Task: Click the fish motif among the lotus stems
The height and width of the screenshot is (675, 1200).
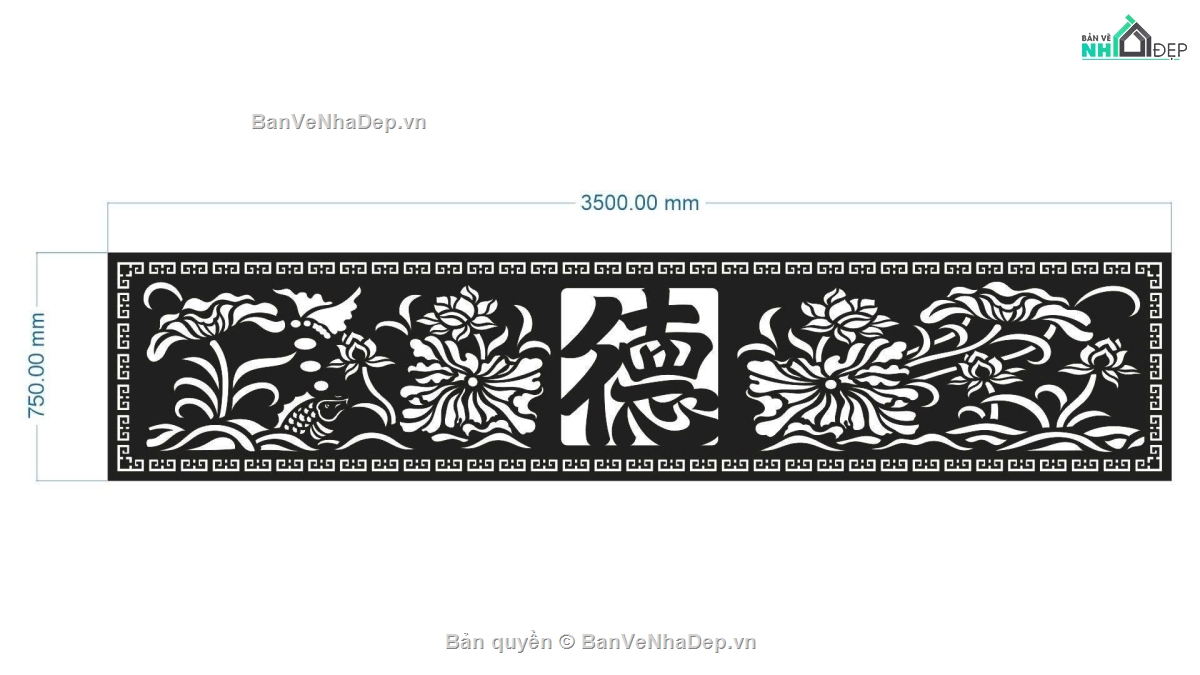Action: [313, 416]
